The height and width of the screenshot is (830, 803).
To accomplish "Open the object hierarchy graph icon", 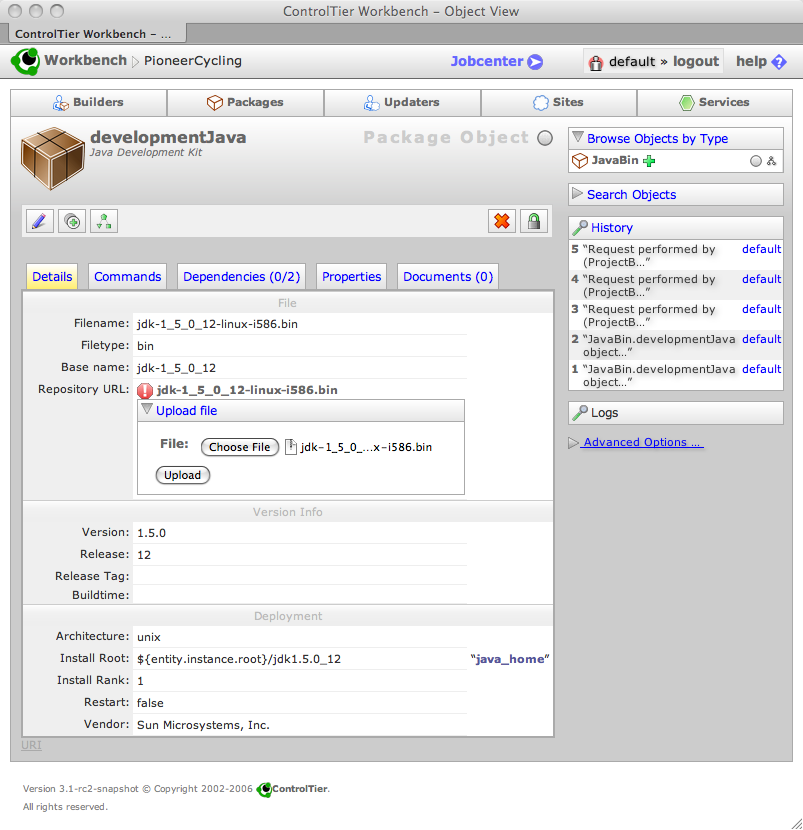I will (x=104, y=221).
